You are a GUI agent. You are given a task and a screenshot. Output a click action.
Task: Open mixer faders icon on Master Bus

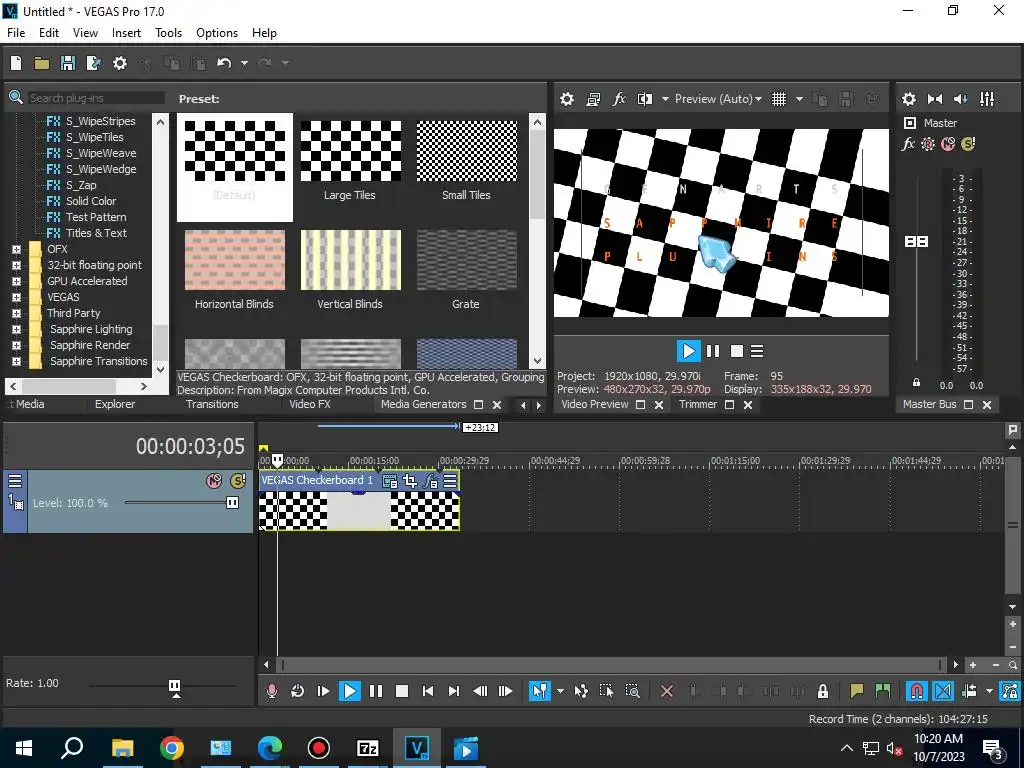tap(987, 99)
